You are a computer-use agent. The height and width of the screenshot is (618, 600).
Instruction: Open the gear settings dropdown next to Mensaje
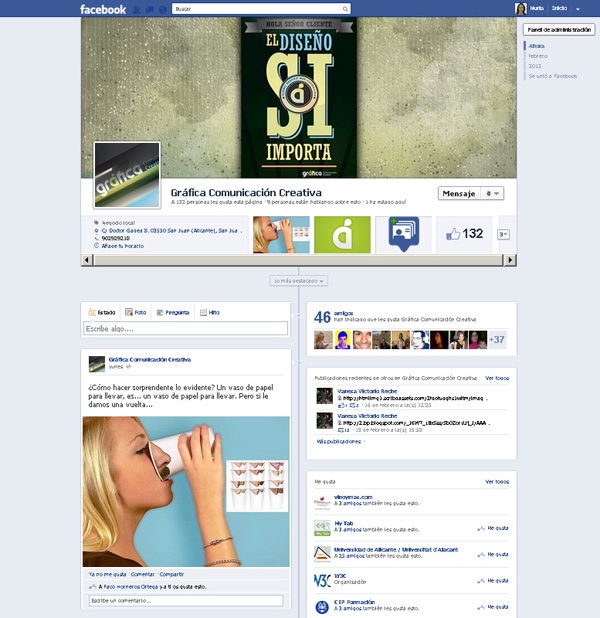[492, 193]
